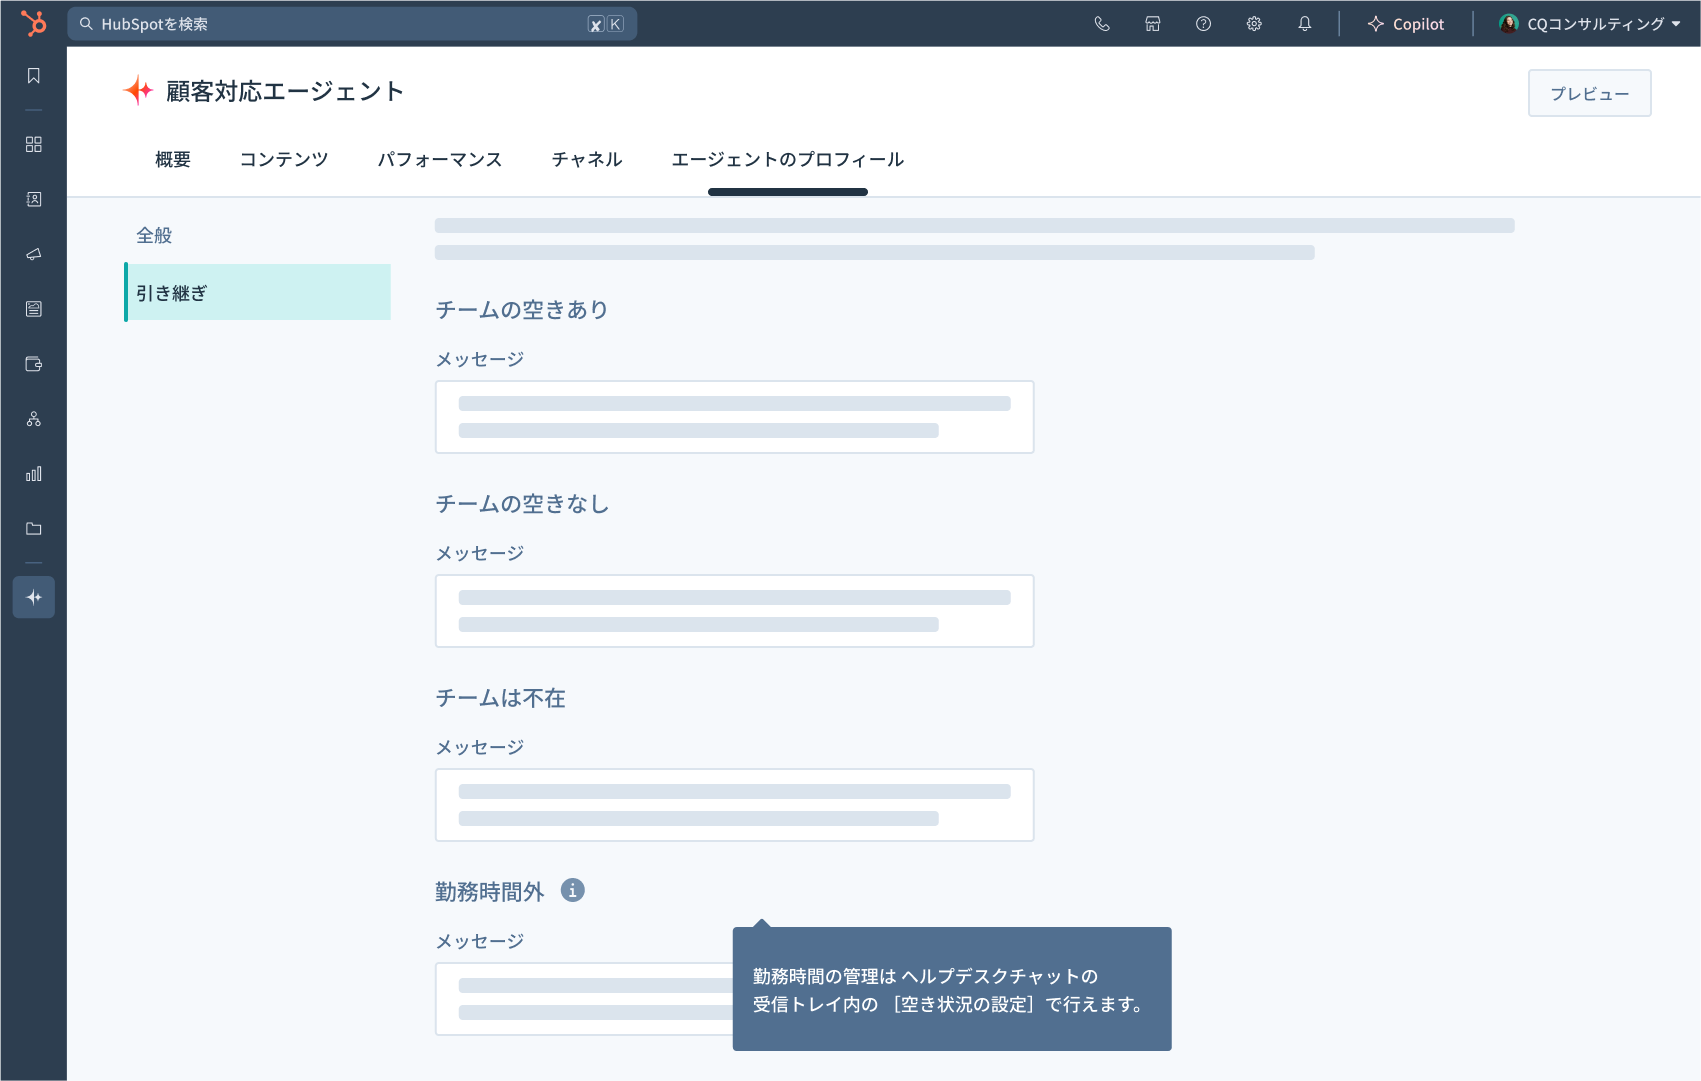Click the sparkle icon next to 顧客対応エージェント
This screenshot has width=1701, height=1081.
(x=138, y=91)
